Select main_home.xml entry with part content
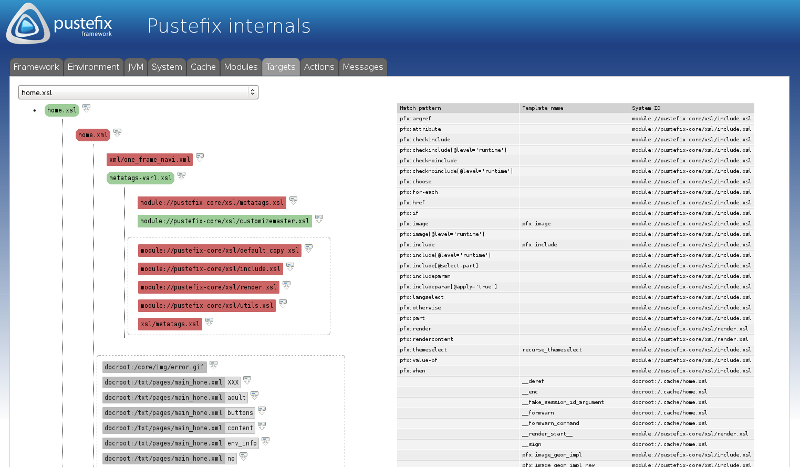Viewport: 800px width, 467px height. (179, 428)
